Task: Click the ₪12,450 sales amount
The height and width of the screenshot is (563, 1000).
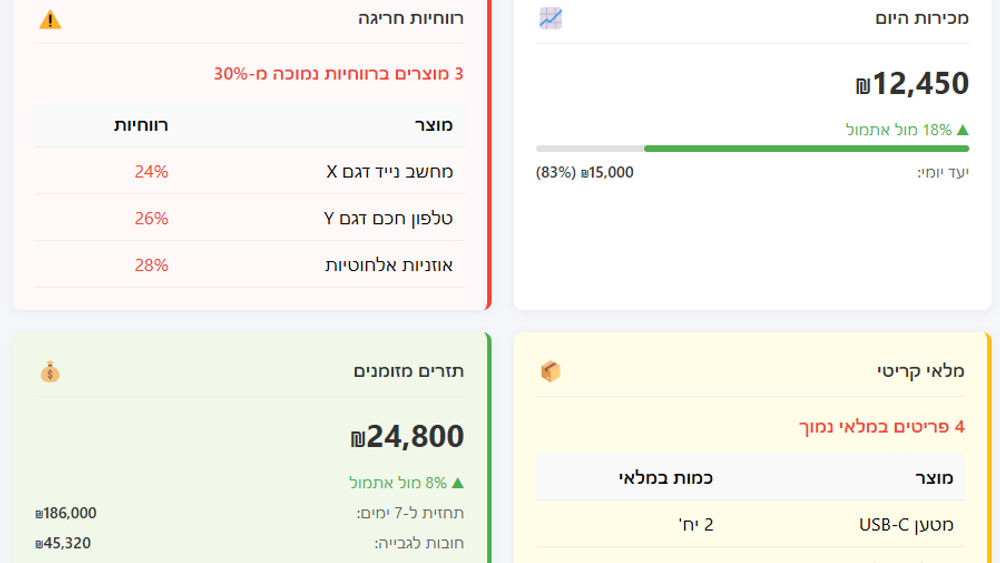Action: (912, 84)
